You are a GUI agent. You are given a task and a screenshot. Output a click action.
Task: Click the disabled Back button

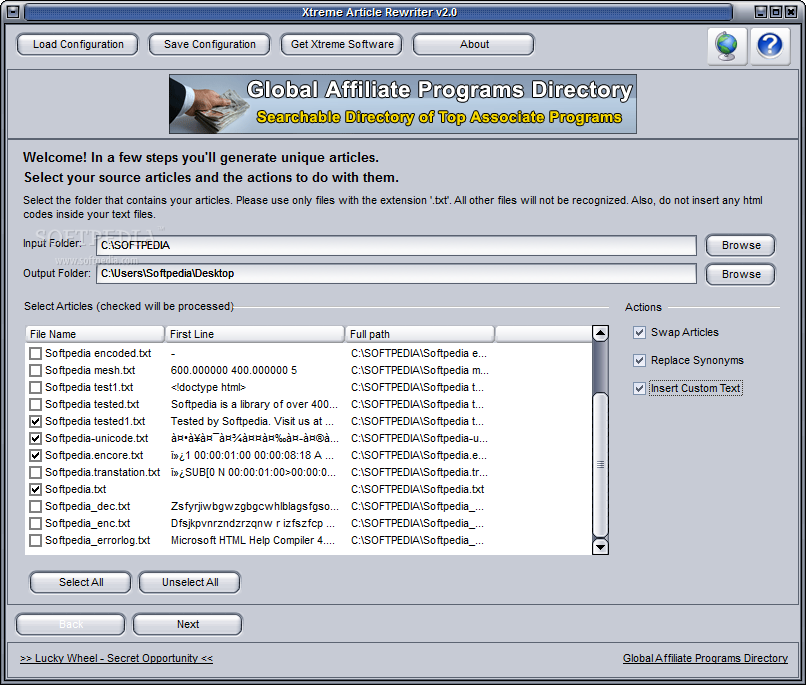(x=71, y=624)
